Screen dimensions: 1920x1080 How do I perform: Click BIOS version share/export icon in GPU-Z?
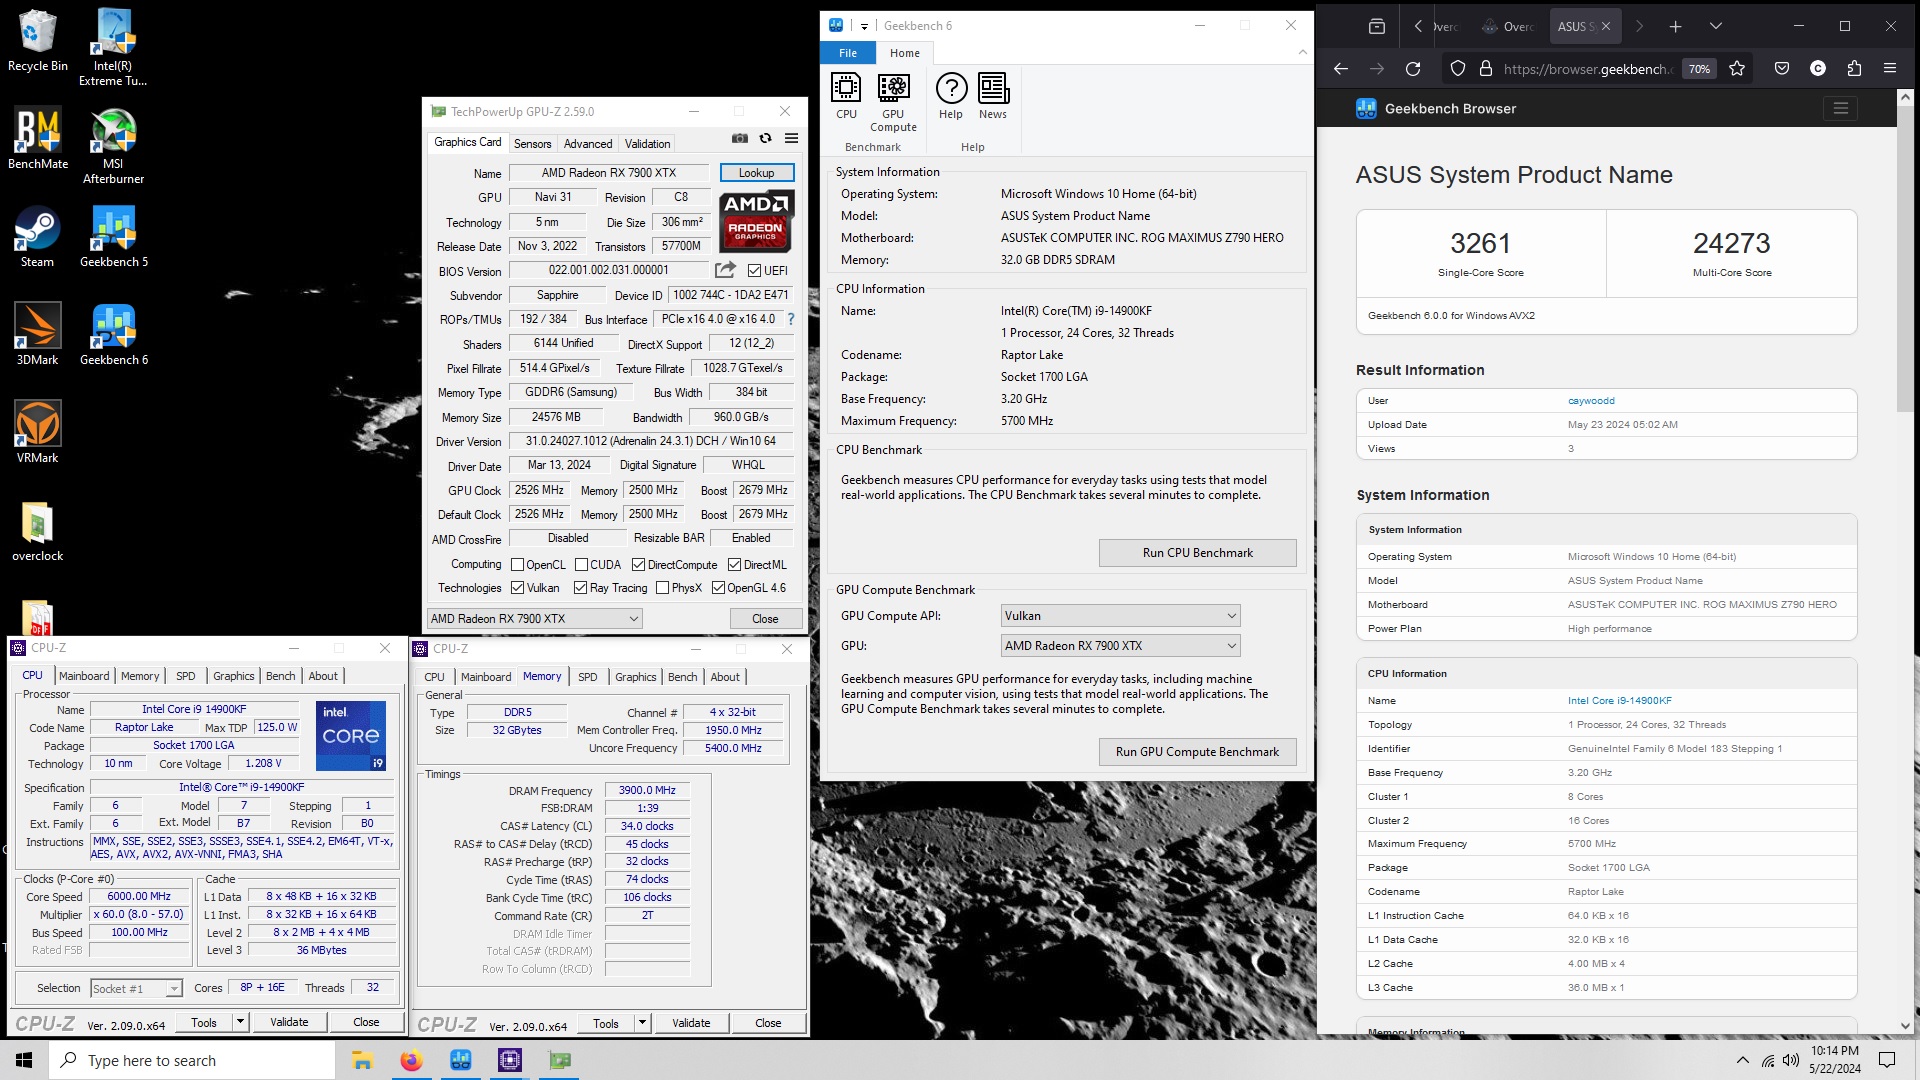725,270
